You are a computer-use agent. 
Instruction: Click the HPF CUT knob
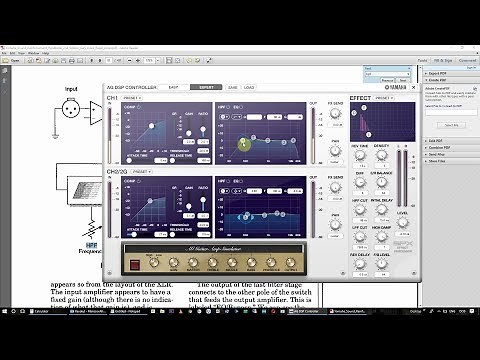pos(360,210)
